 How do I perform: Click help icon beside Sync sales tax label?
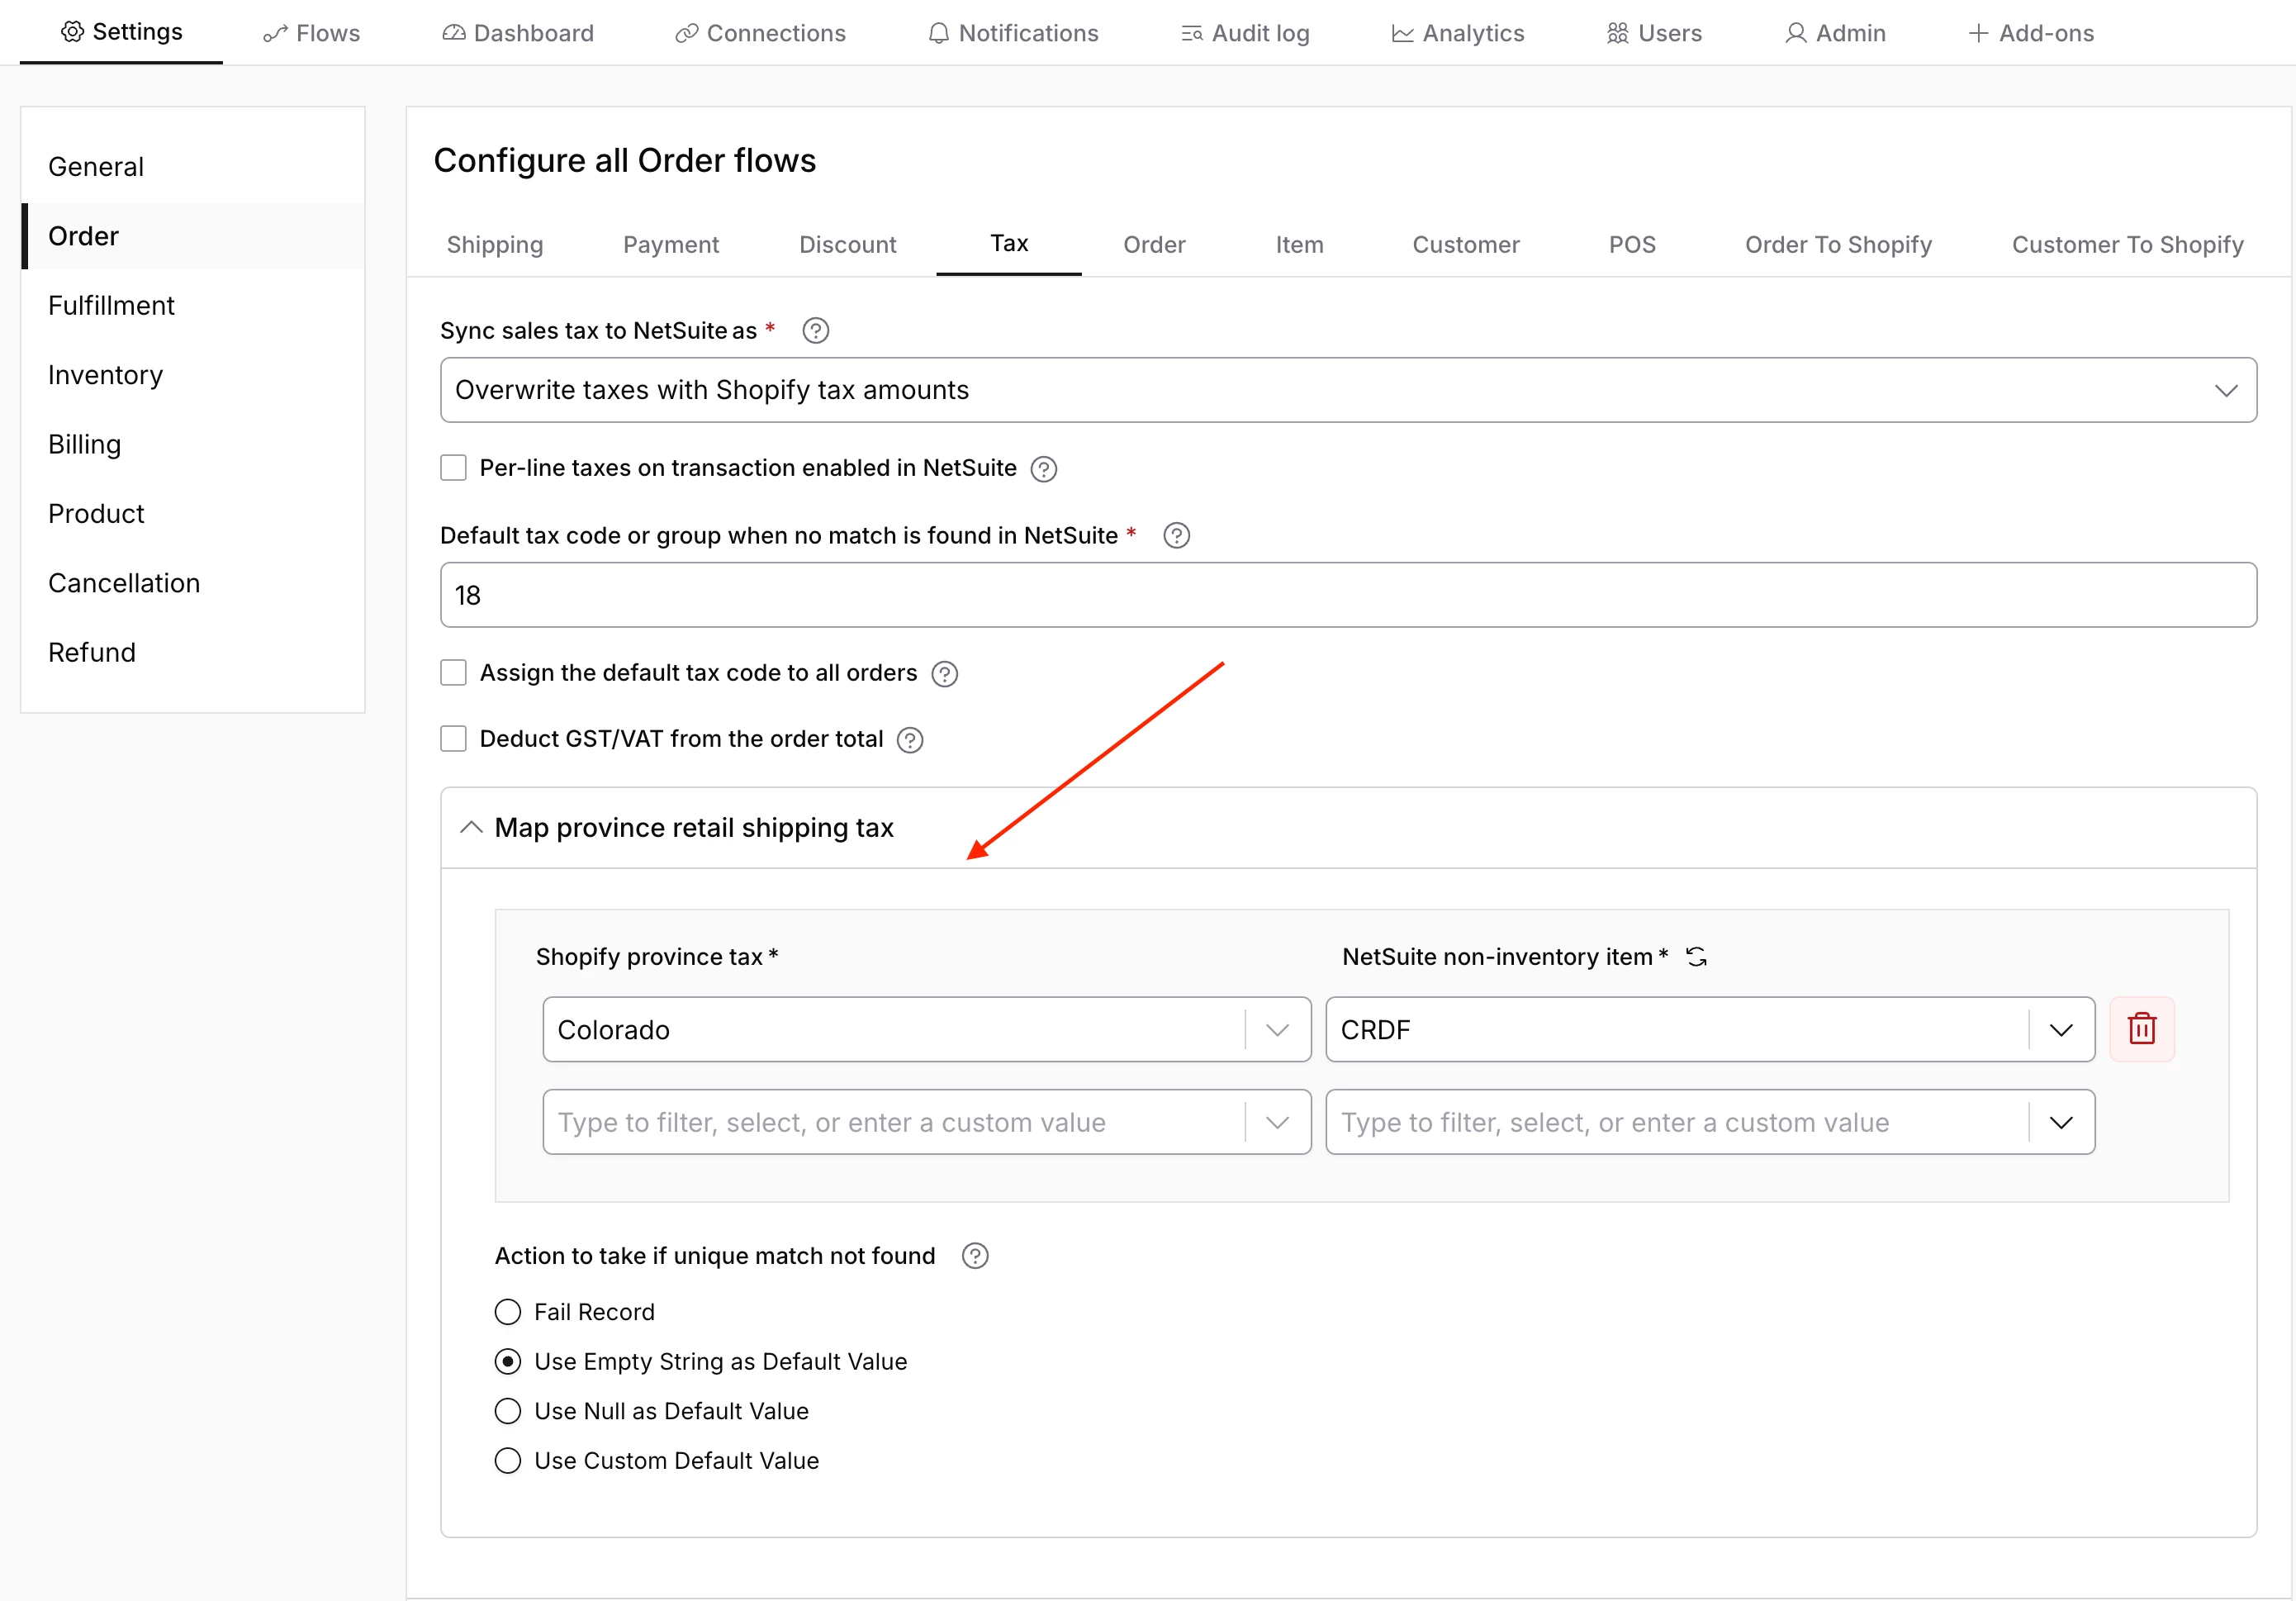click(815, 331)
